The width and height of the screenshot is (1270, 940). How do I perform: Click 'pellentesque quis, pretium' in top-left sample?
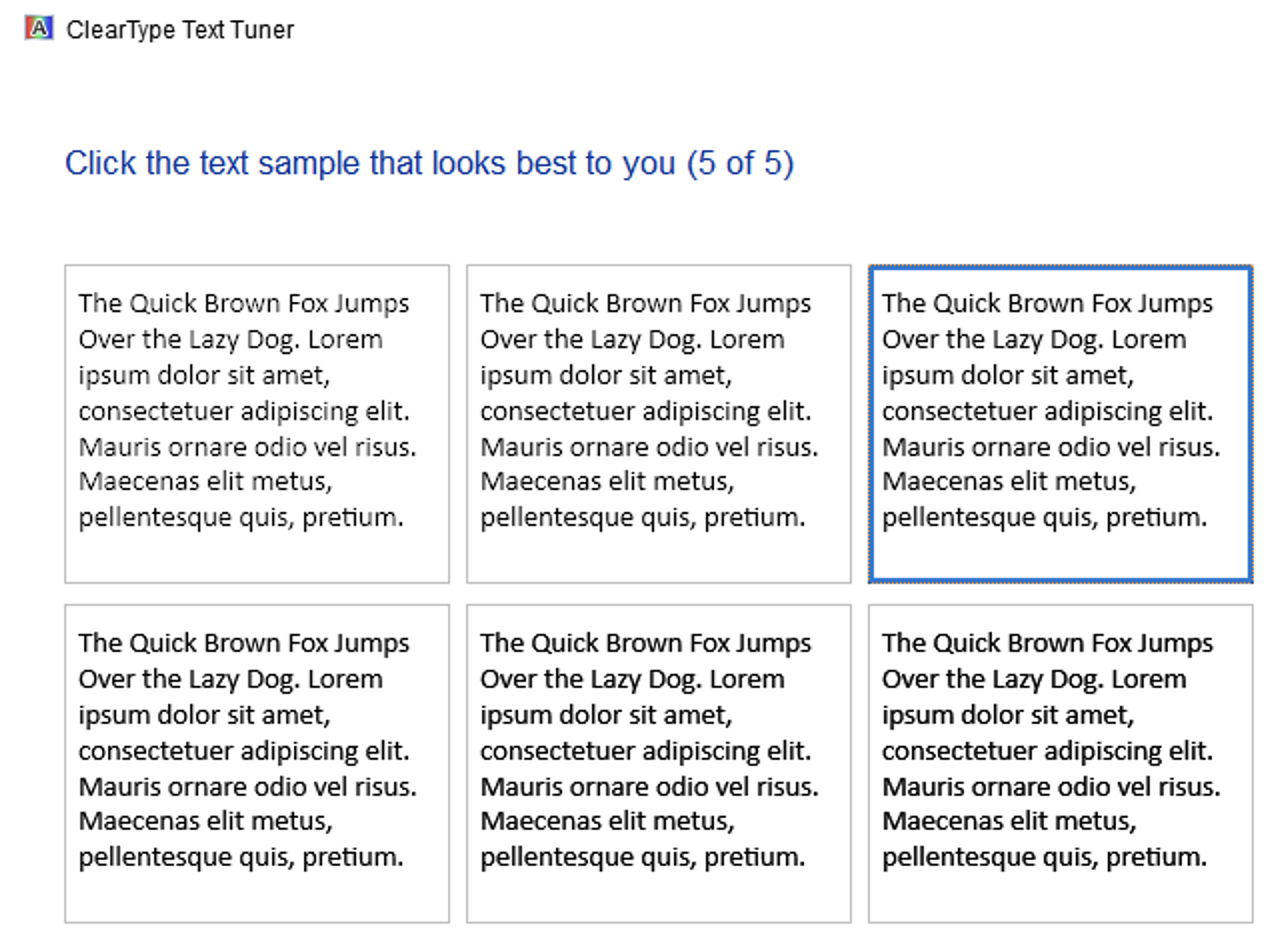coord(241,518)
